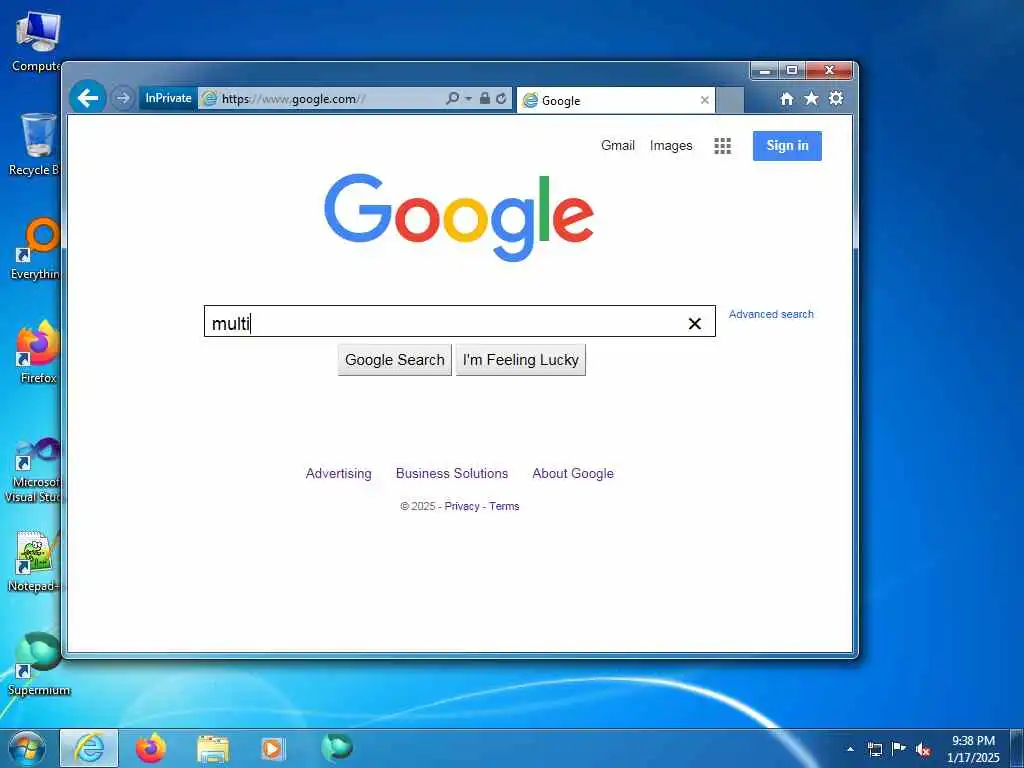The image size is (1024, 768).
Task: Go to the Home page icon
Action: [x=787, y=99]
